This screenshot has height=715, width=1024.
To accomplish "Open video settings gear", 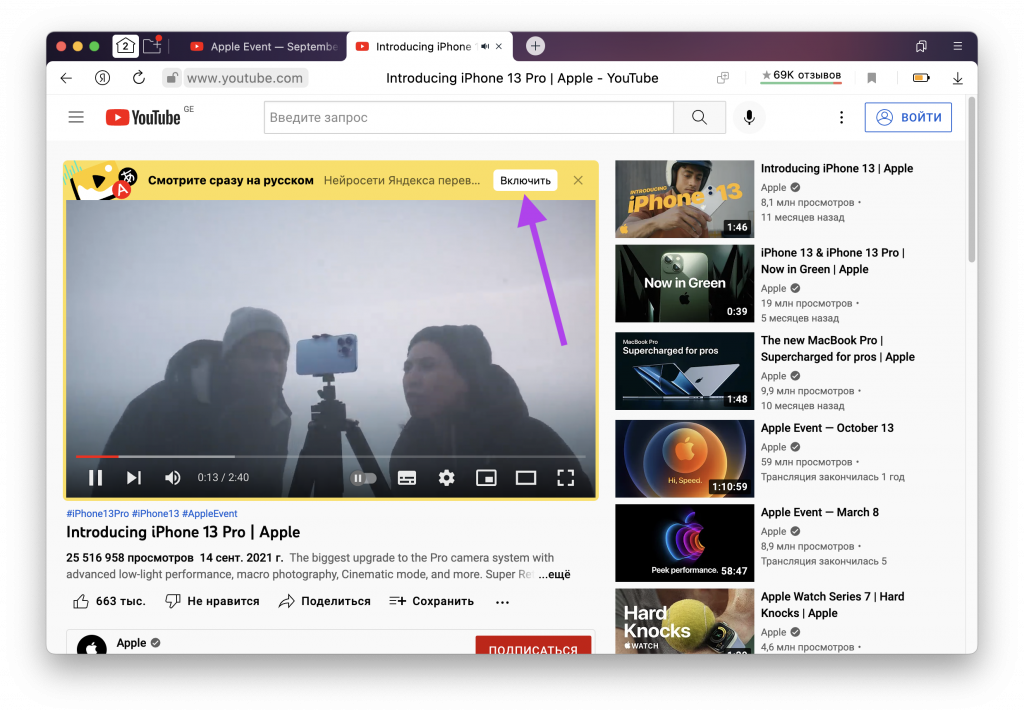I will pyautogui.click(x=447, y=478).
